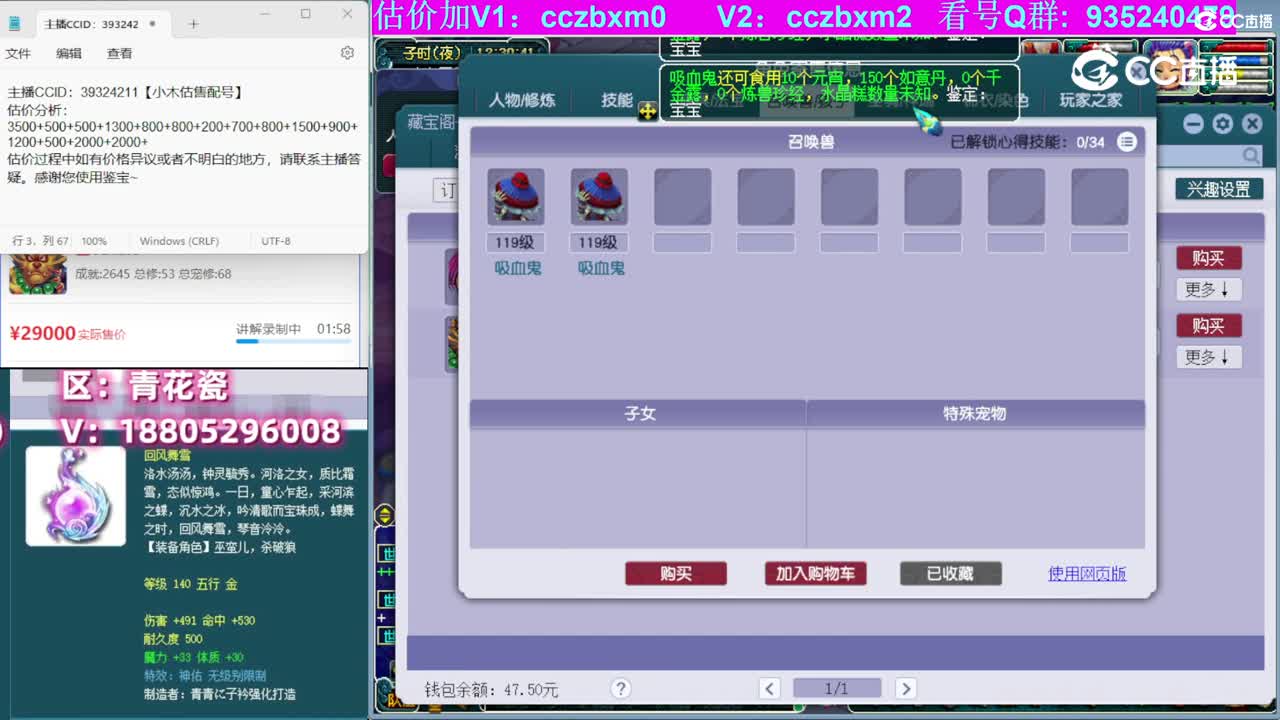Click the 特效: 神佑 无级别限制 line
The image size is (1280, 720).
click(x=205, y=675)
